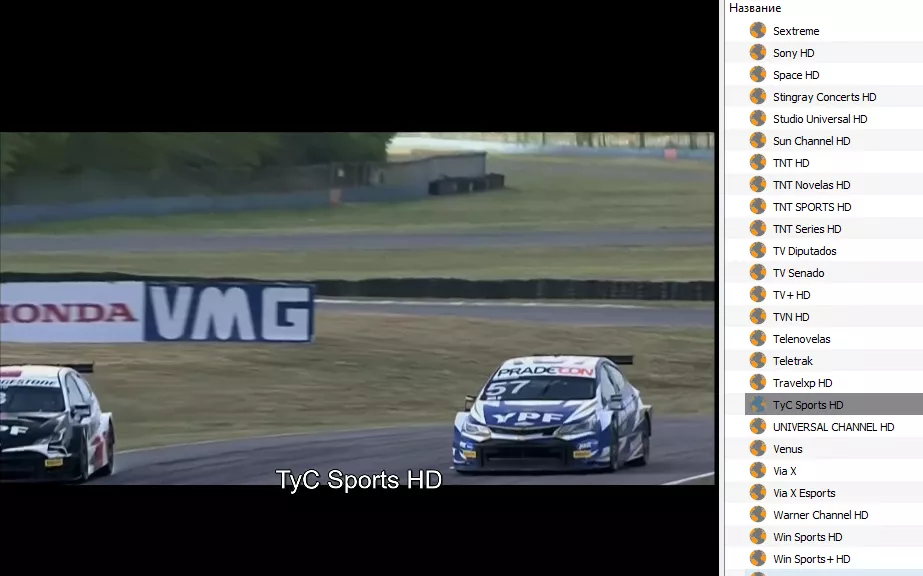This screenshot has width=923, height=576.
Task: Select the playing TyC Sports HD name
Action: pos(808,405)
